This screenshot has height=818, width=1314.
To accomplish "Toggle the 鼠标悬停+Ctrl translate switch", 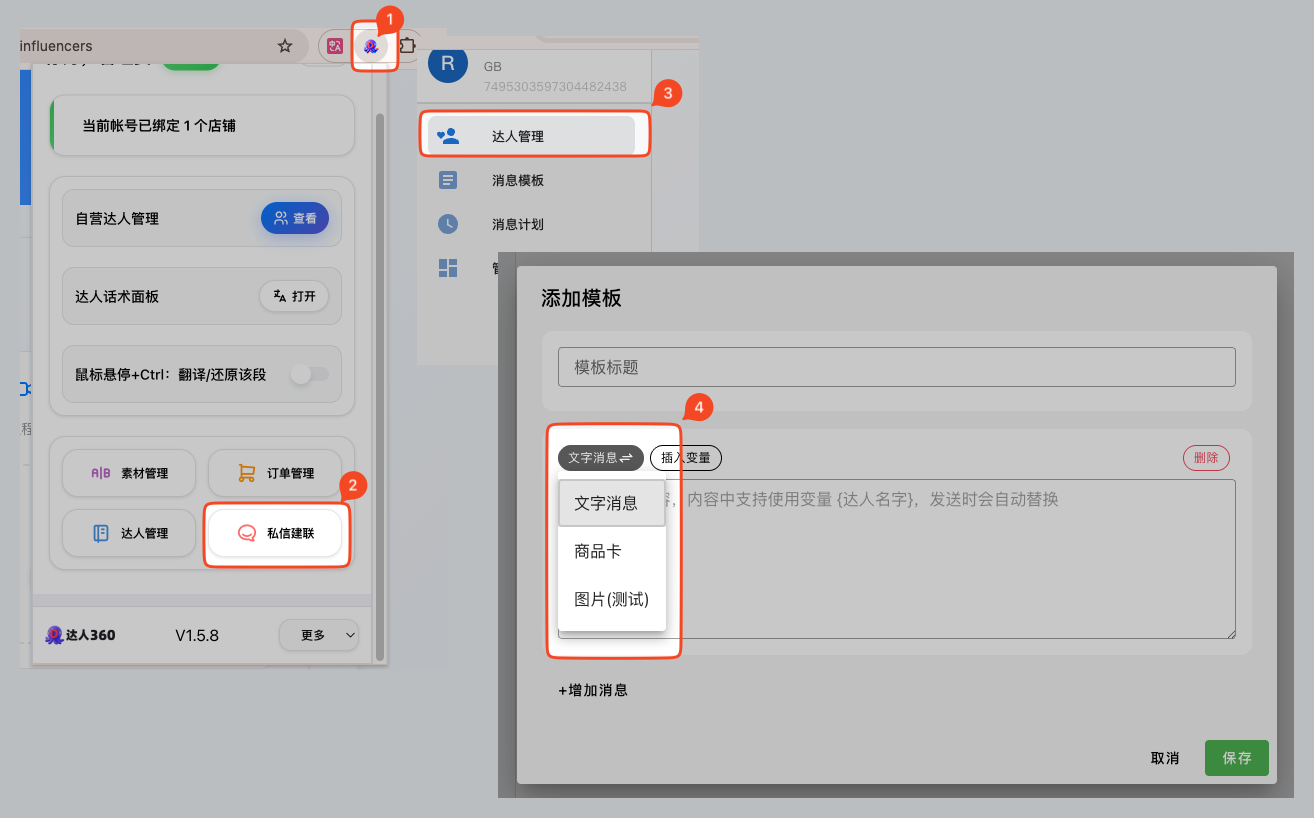I will (x=309, y=374).
